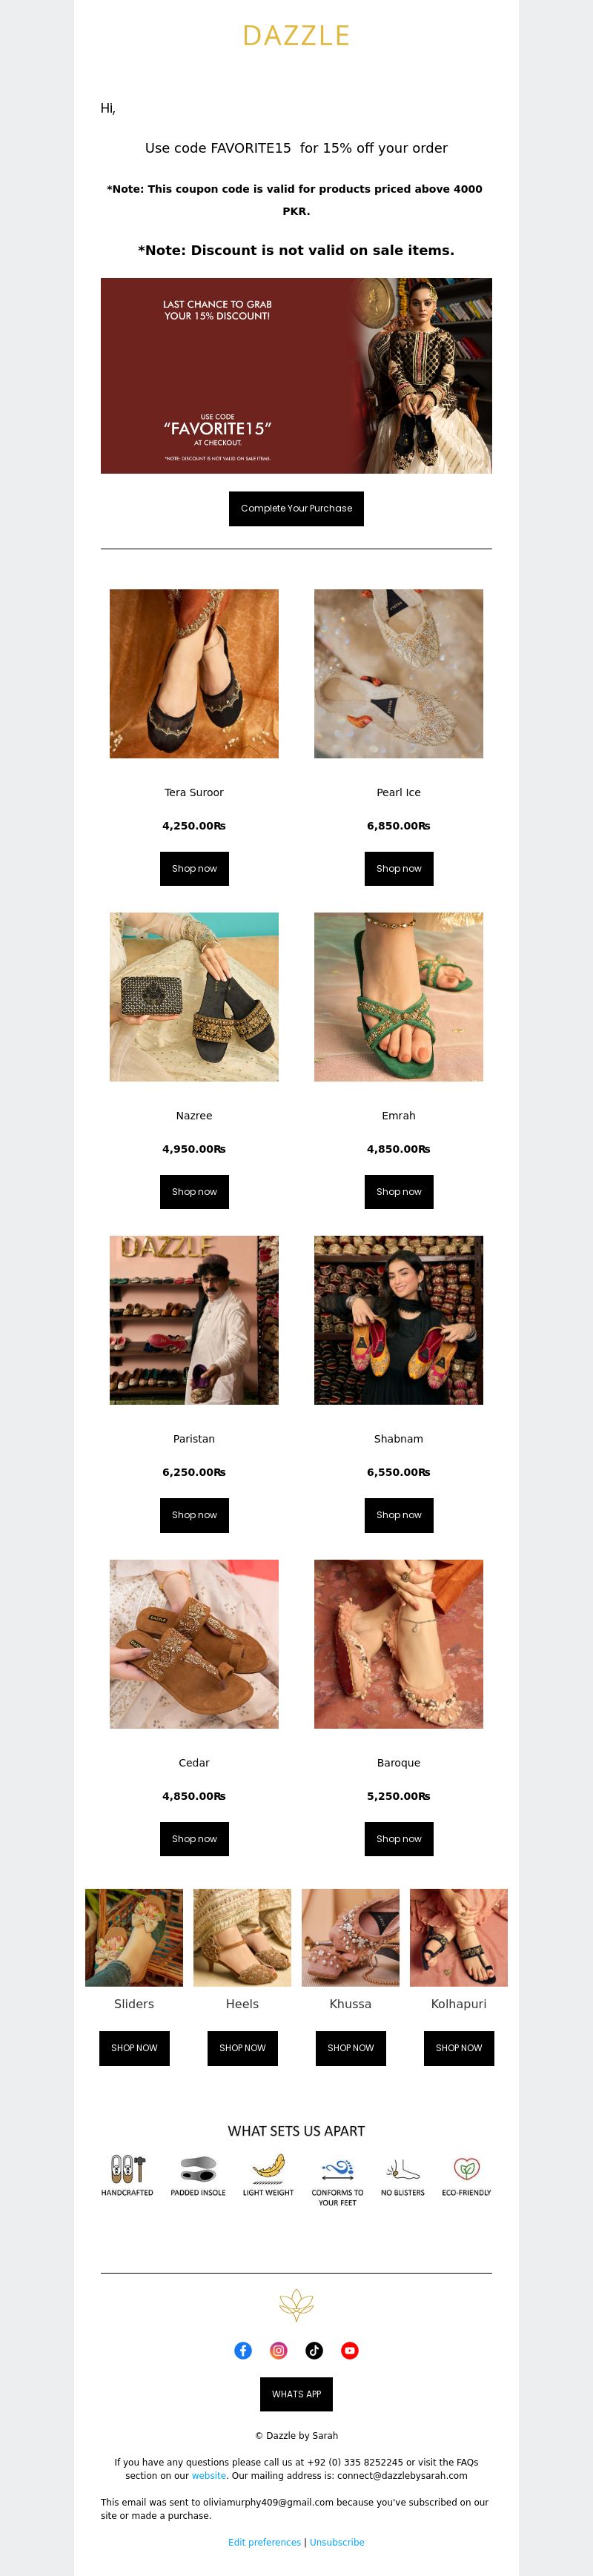Shop now for Pearl Ice
The height and width of the screenshot is (2576, 593).
pyautogui.click(x=399, y=868)
